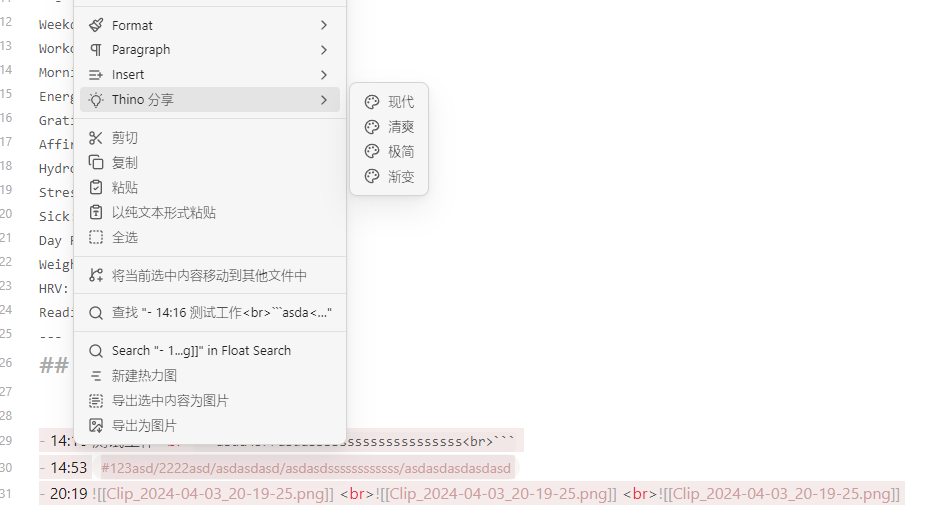Click the palette icon beside 极简
The image size is (930, 513).
click(372, 152)
